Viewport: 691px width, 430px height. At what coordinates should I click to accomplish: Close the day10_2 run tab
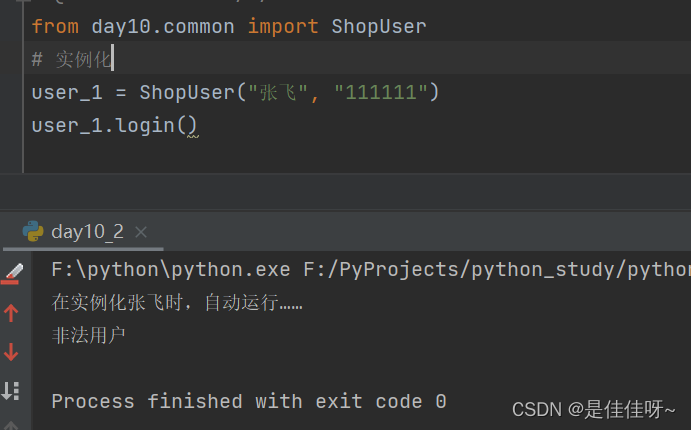[141, 232]
